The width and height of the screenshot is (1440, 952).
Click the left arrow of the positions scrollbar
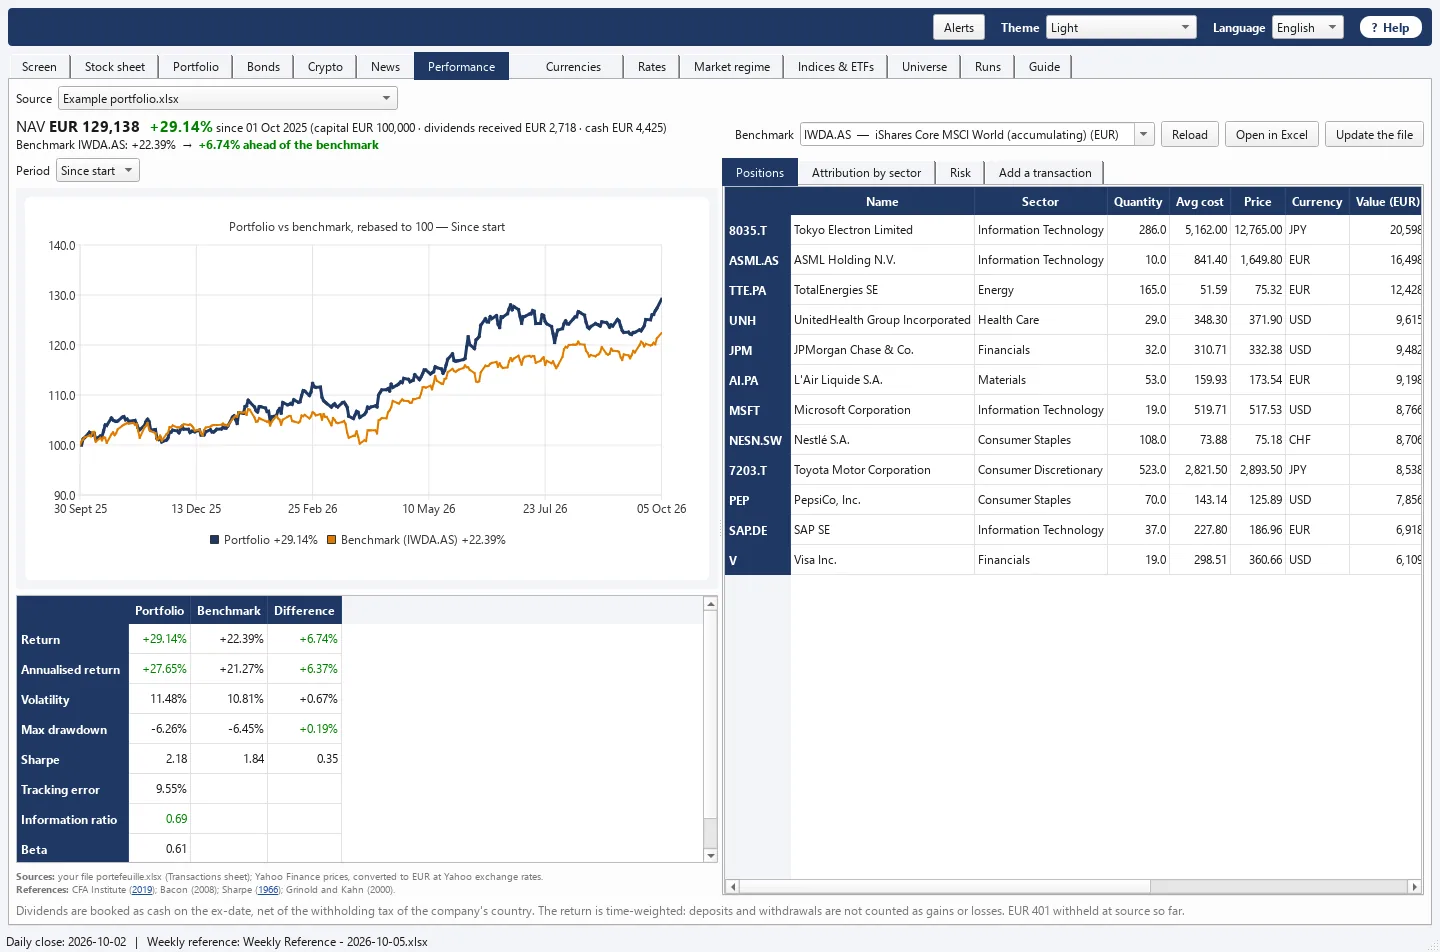[x=733, y=887]
